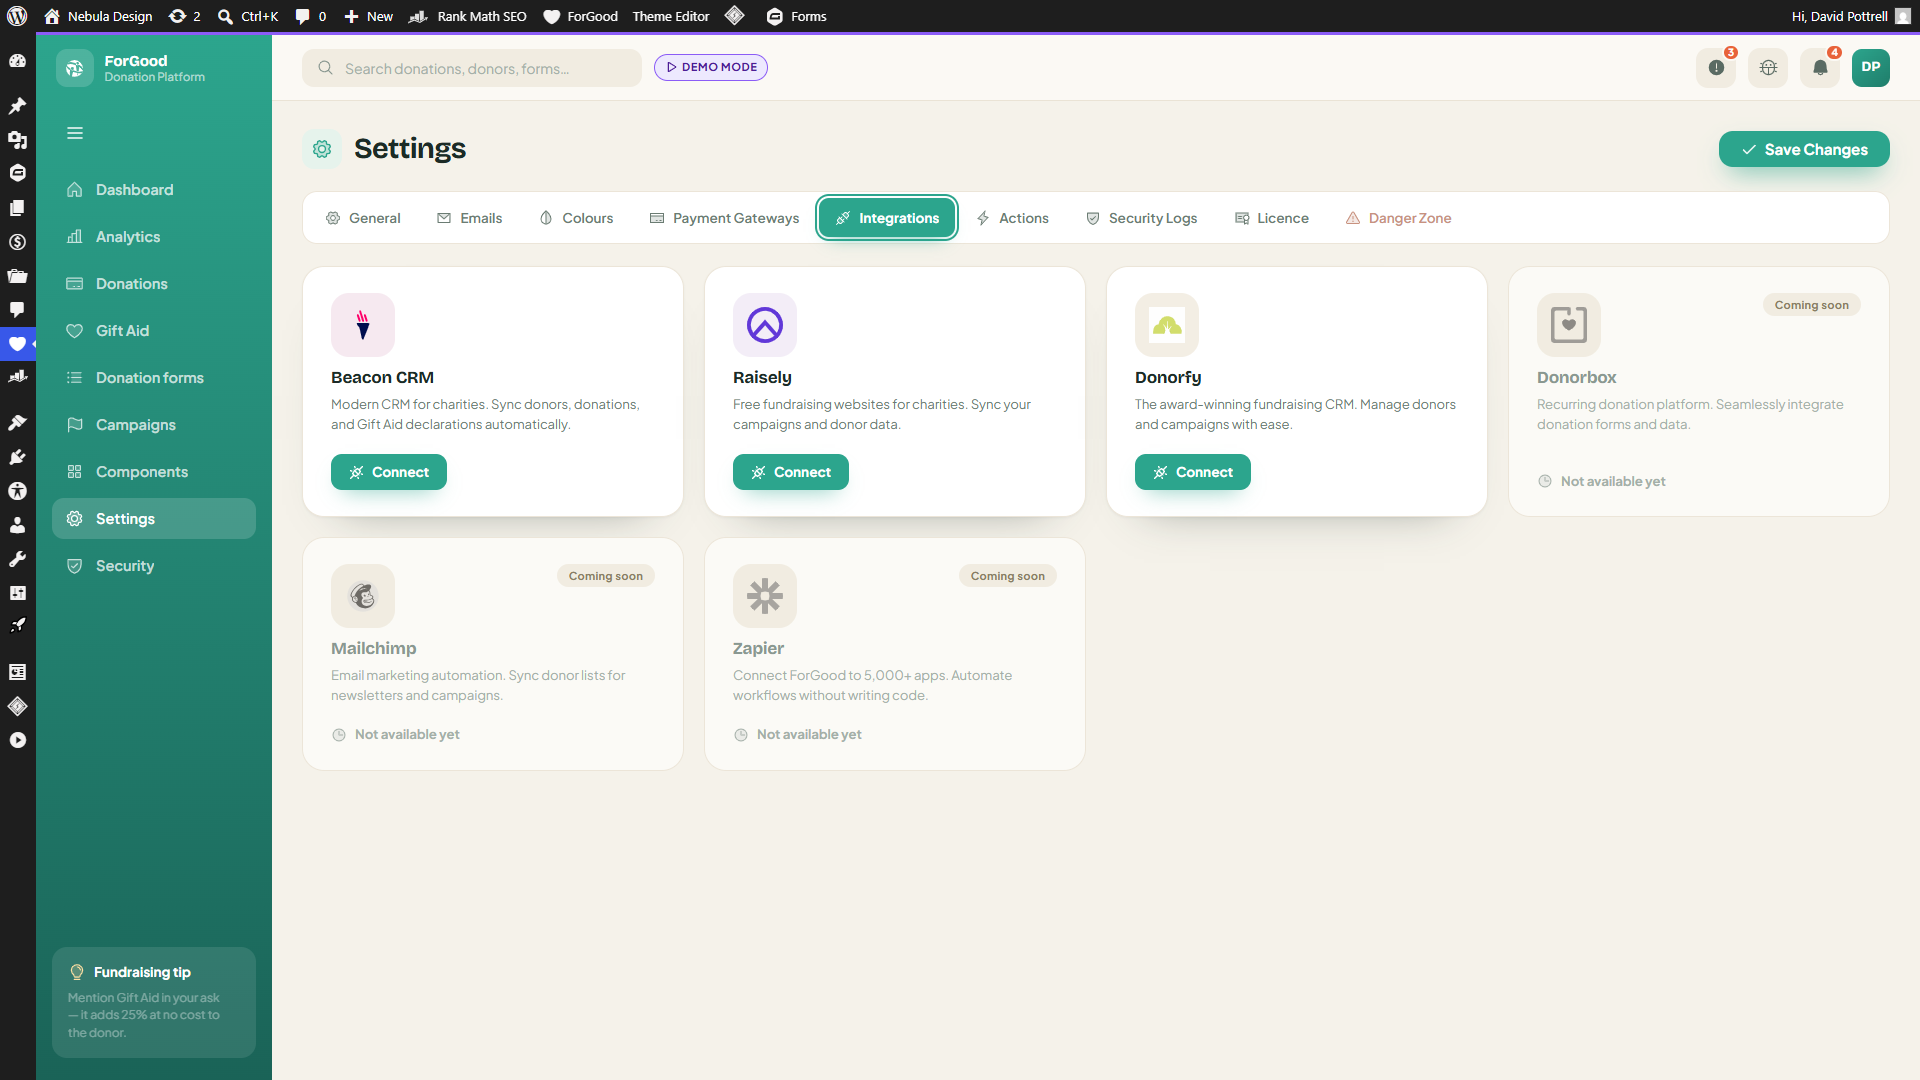Click the WordPress logo in admin bar
This screenshot has height=1080, width=1920.
[x=17, y=16]
